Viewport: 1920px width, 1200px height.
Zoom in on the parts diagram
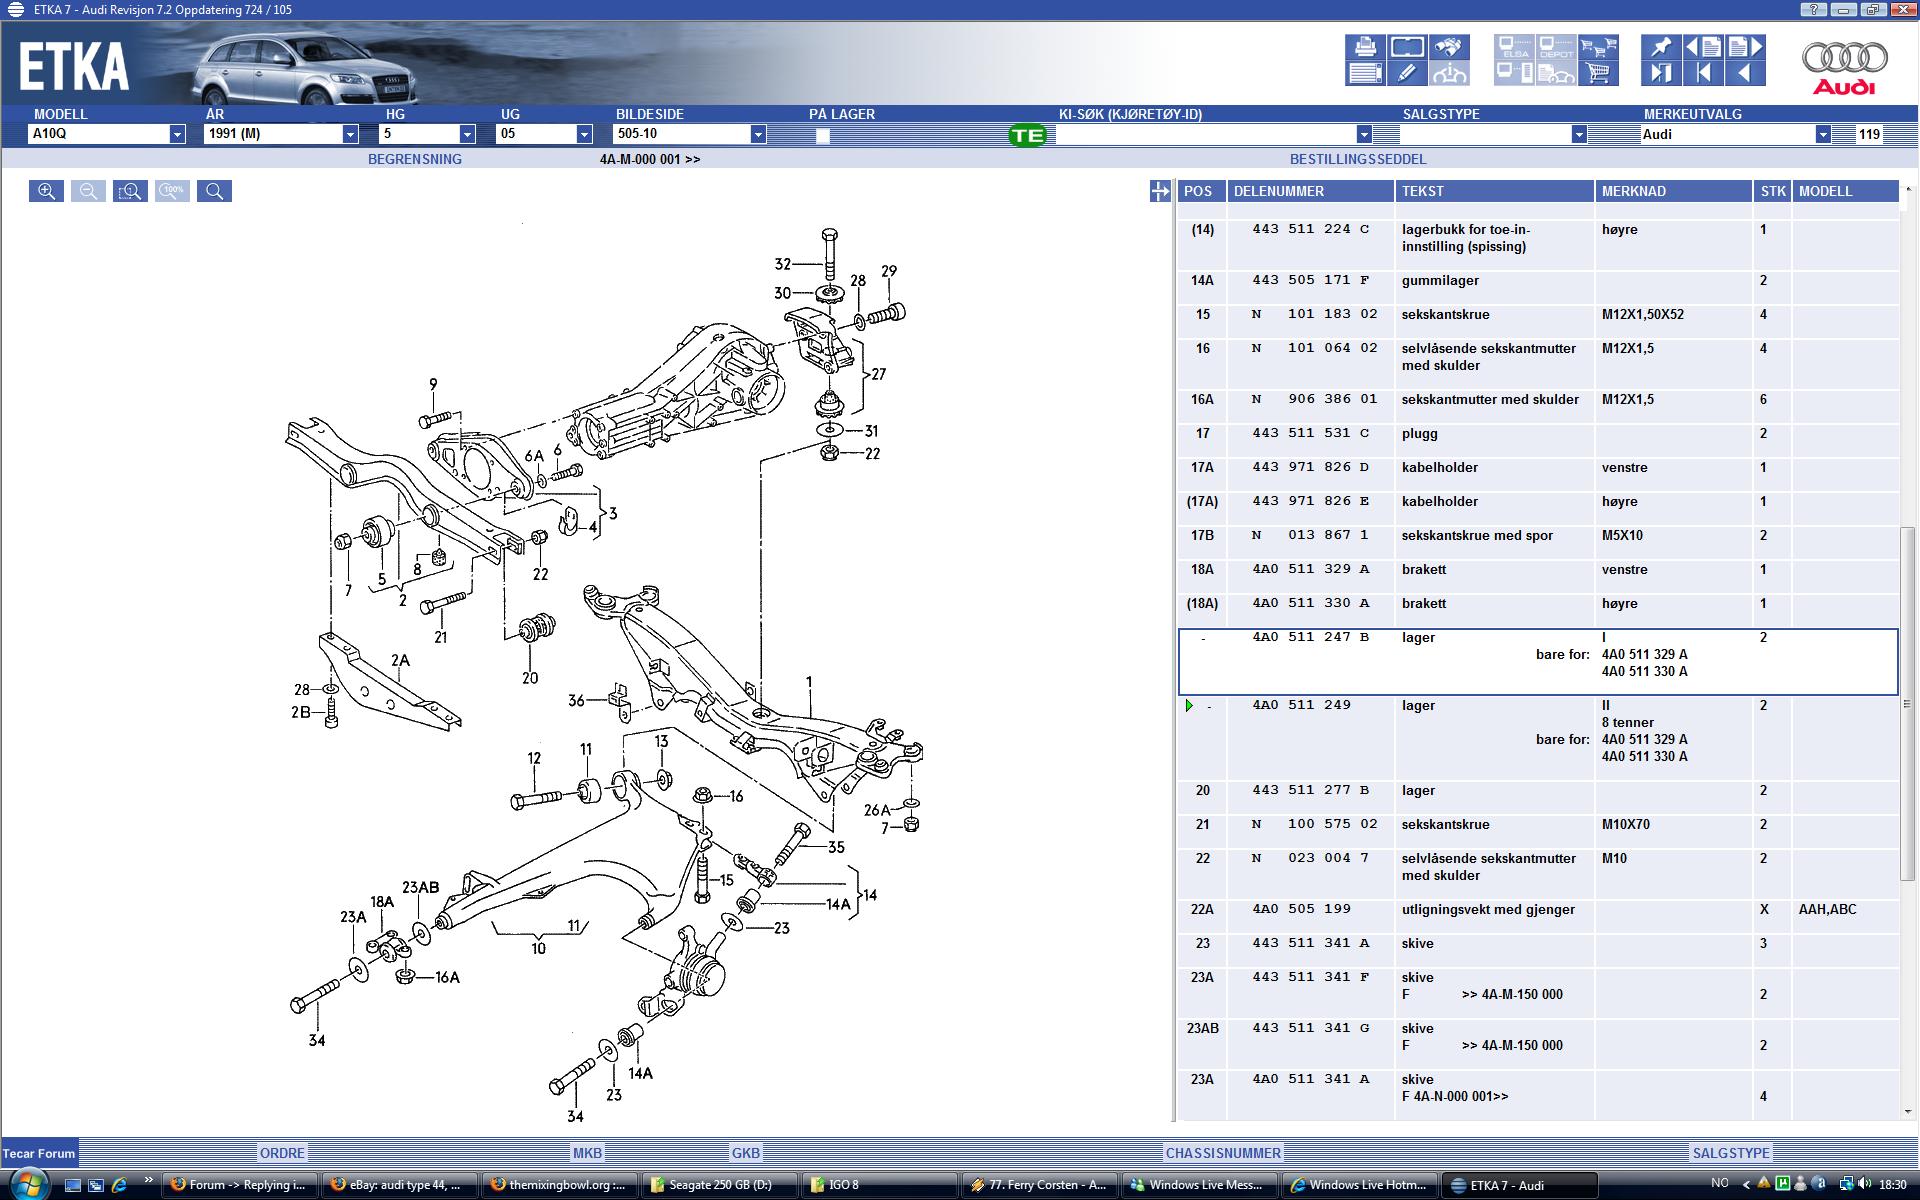coord(46,191)
